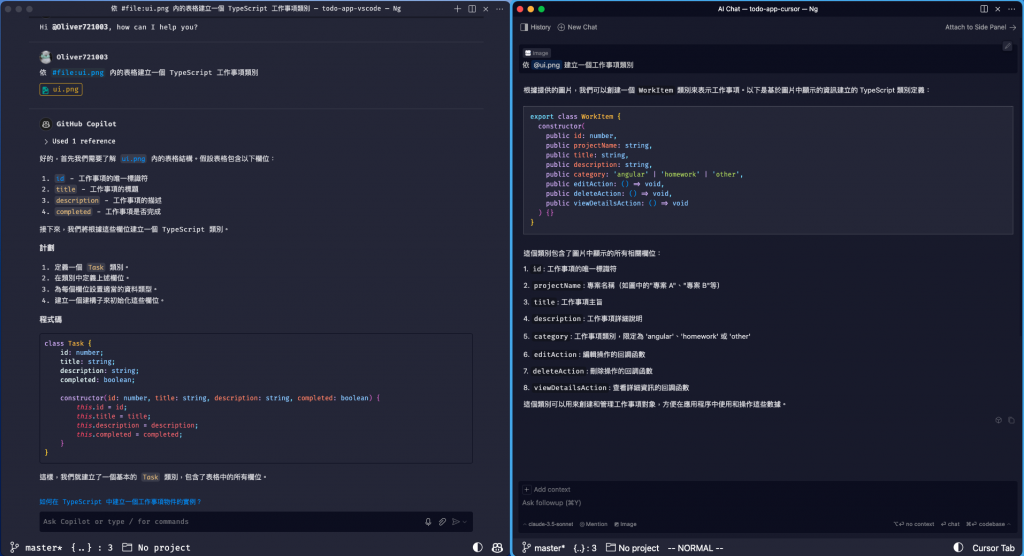This screenshot has height=556, width=1024.
Task: Click the {..} : 3 indicator in VS Code status bar
Action: click(x=91, y=548)
